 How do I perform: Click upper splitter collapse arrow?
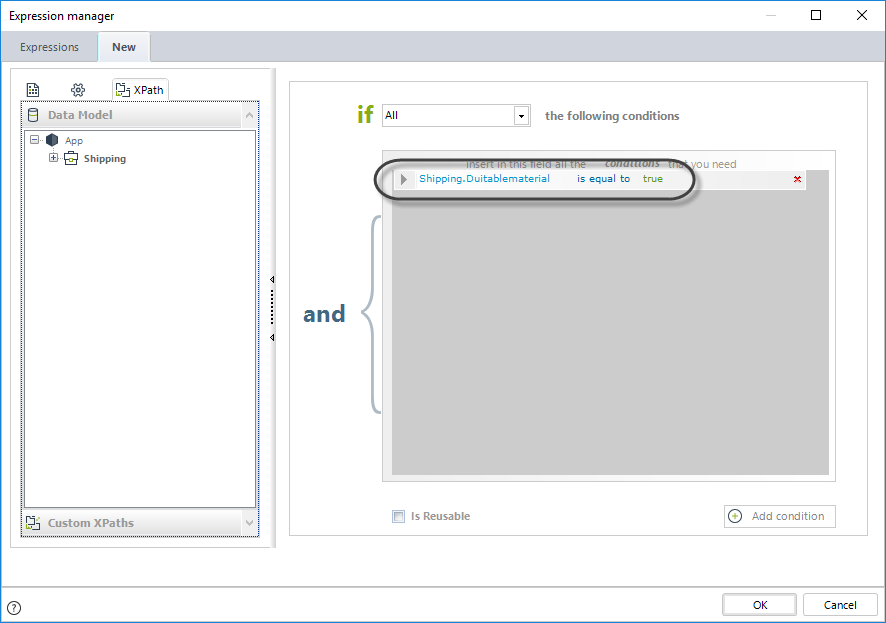pos(272,280)
